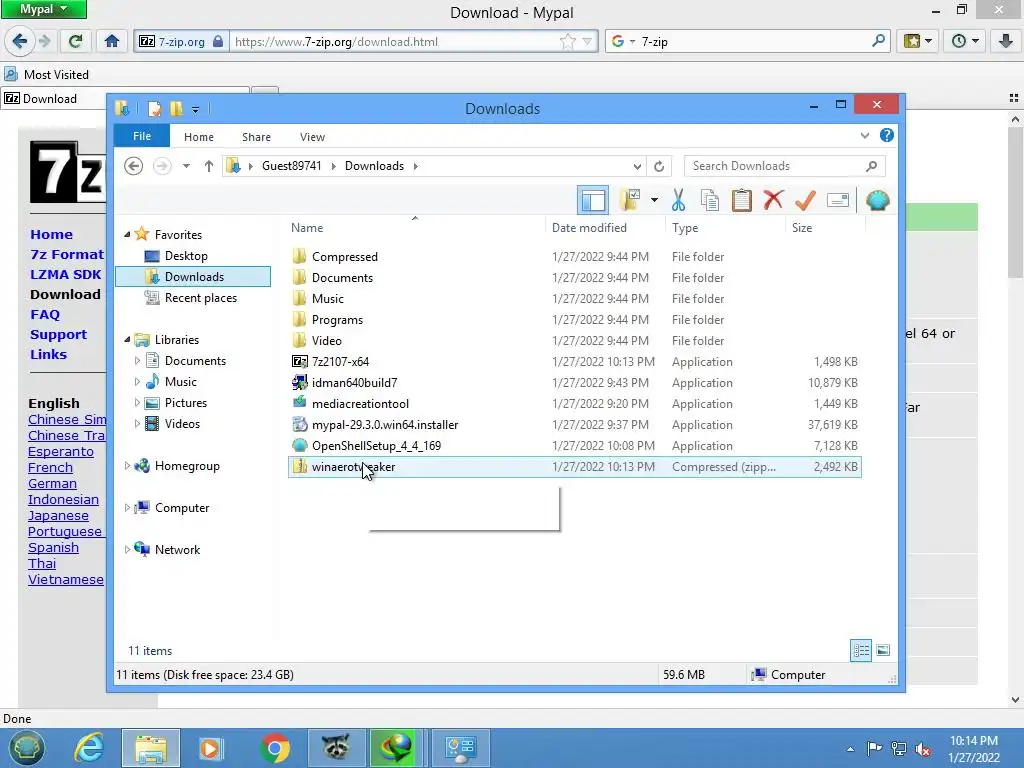Click the orange checkmark Properties icon
Image resolution: width=1024 pixels, height=768 pixels.
805,200
